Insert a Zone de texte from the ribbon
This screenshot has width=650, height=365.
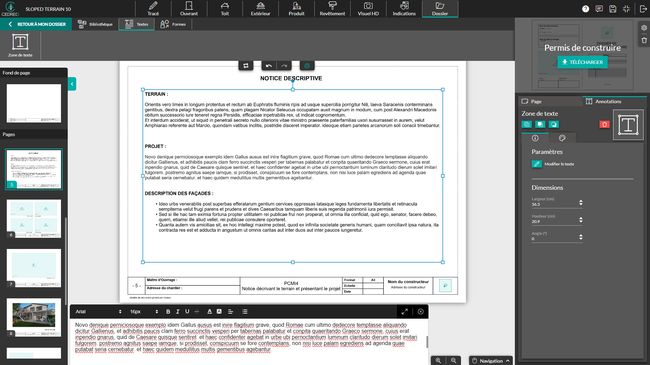coord(20,45)
